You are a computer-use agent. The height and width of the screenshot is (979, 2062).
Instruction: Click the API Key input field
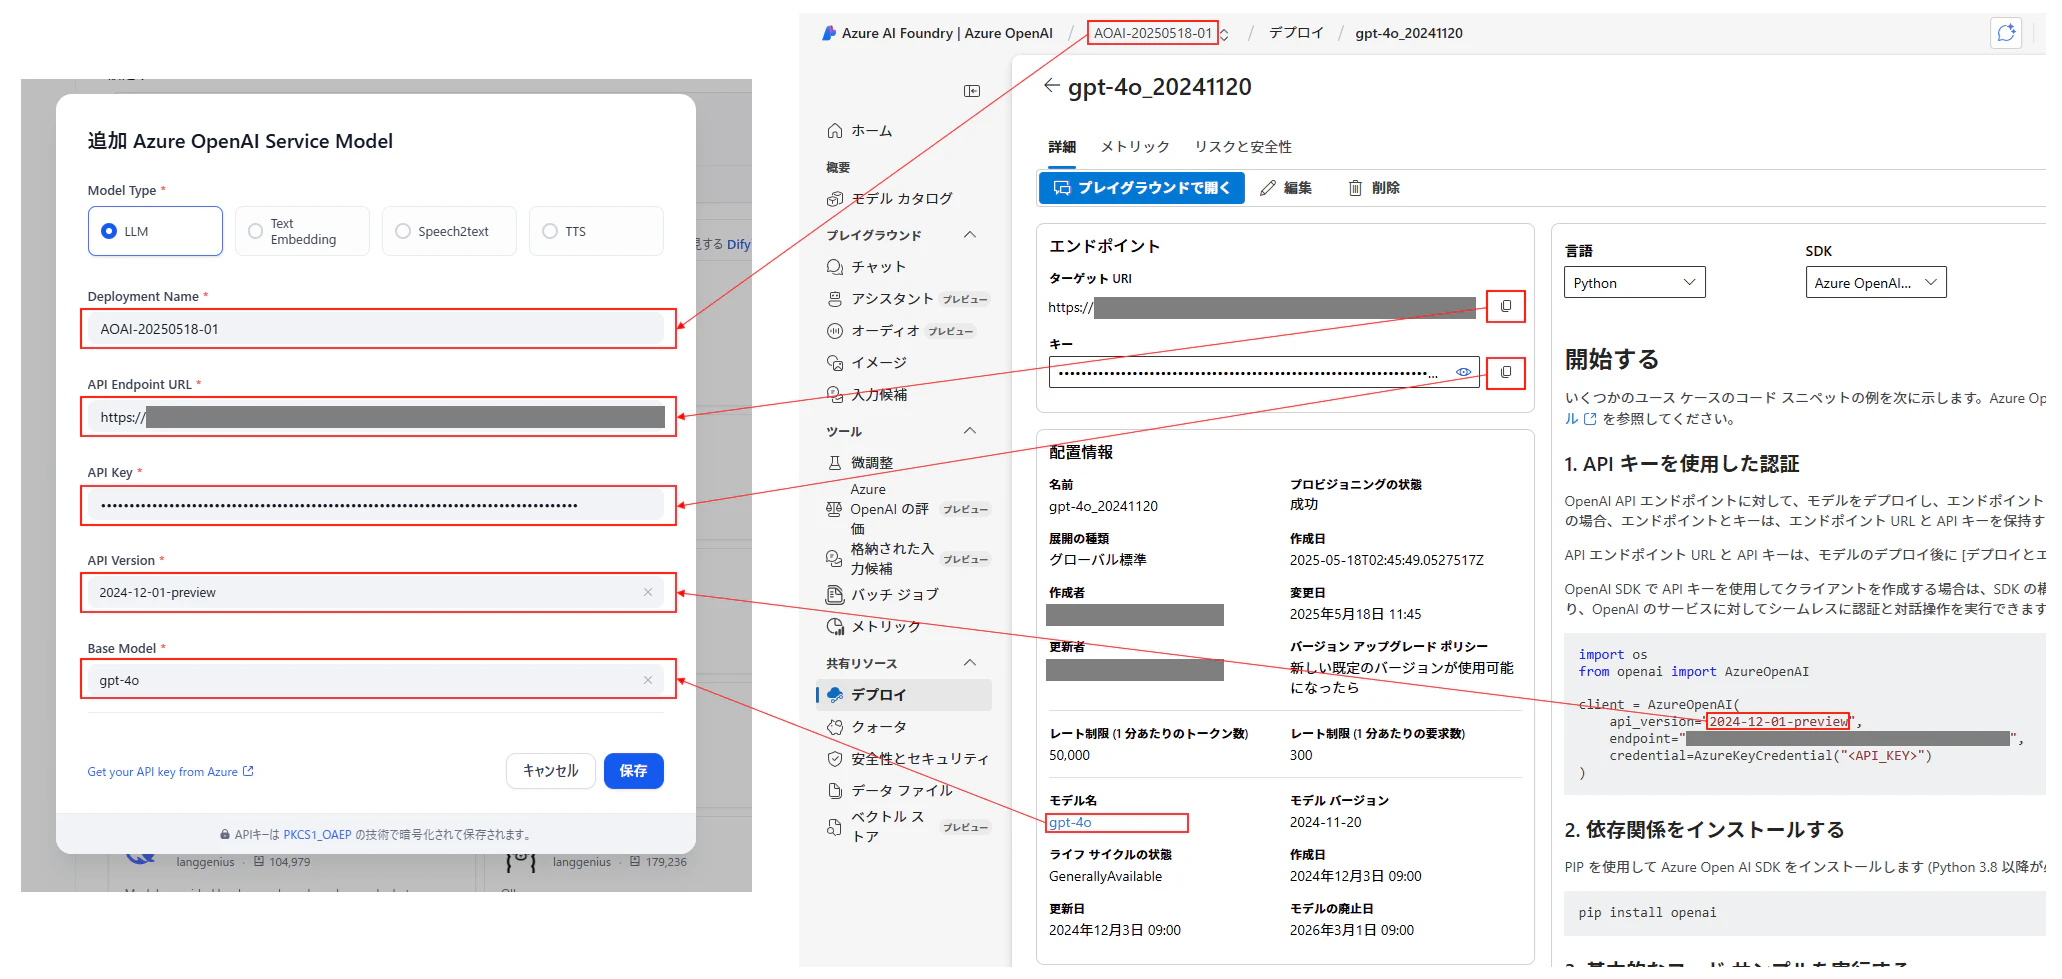coord(376,504)
